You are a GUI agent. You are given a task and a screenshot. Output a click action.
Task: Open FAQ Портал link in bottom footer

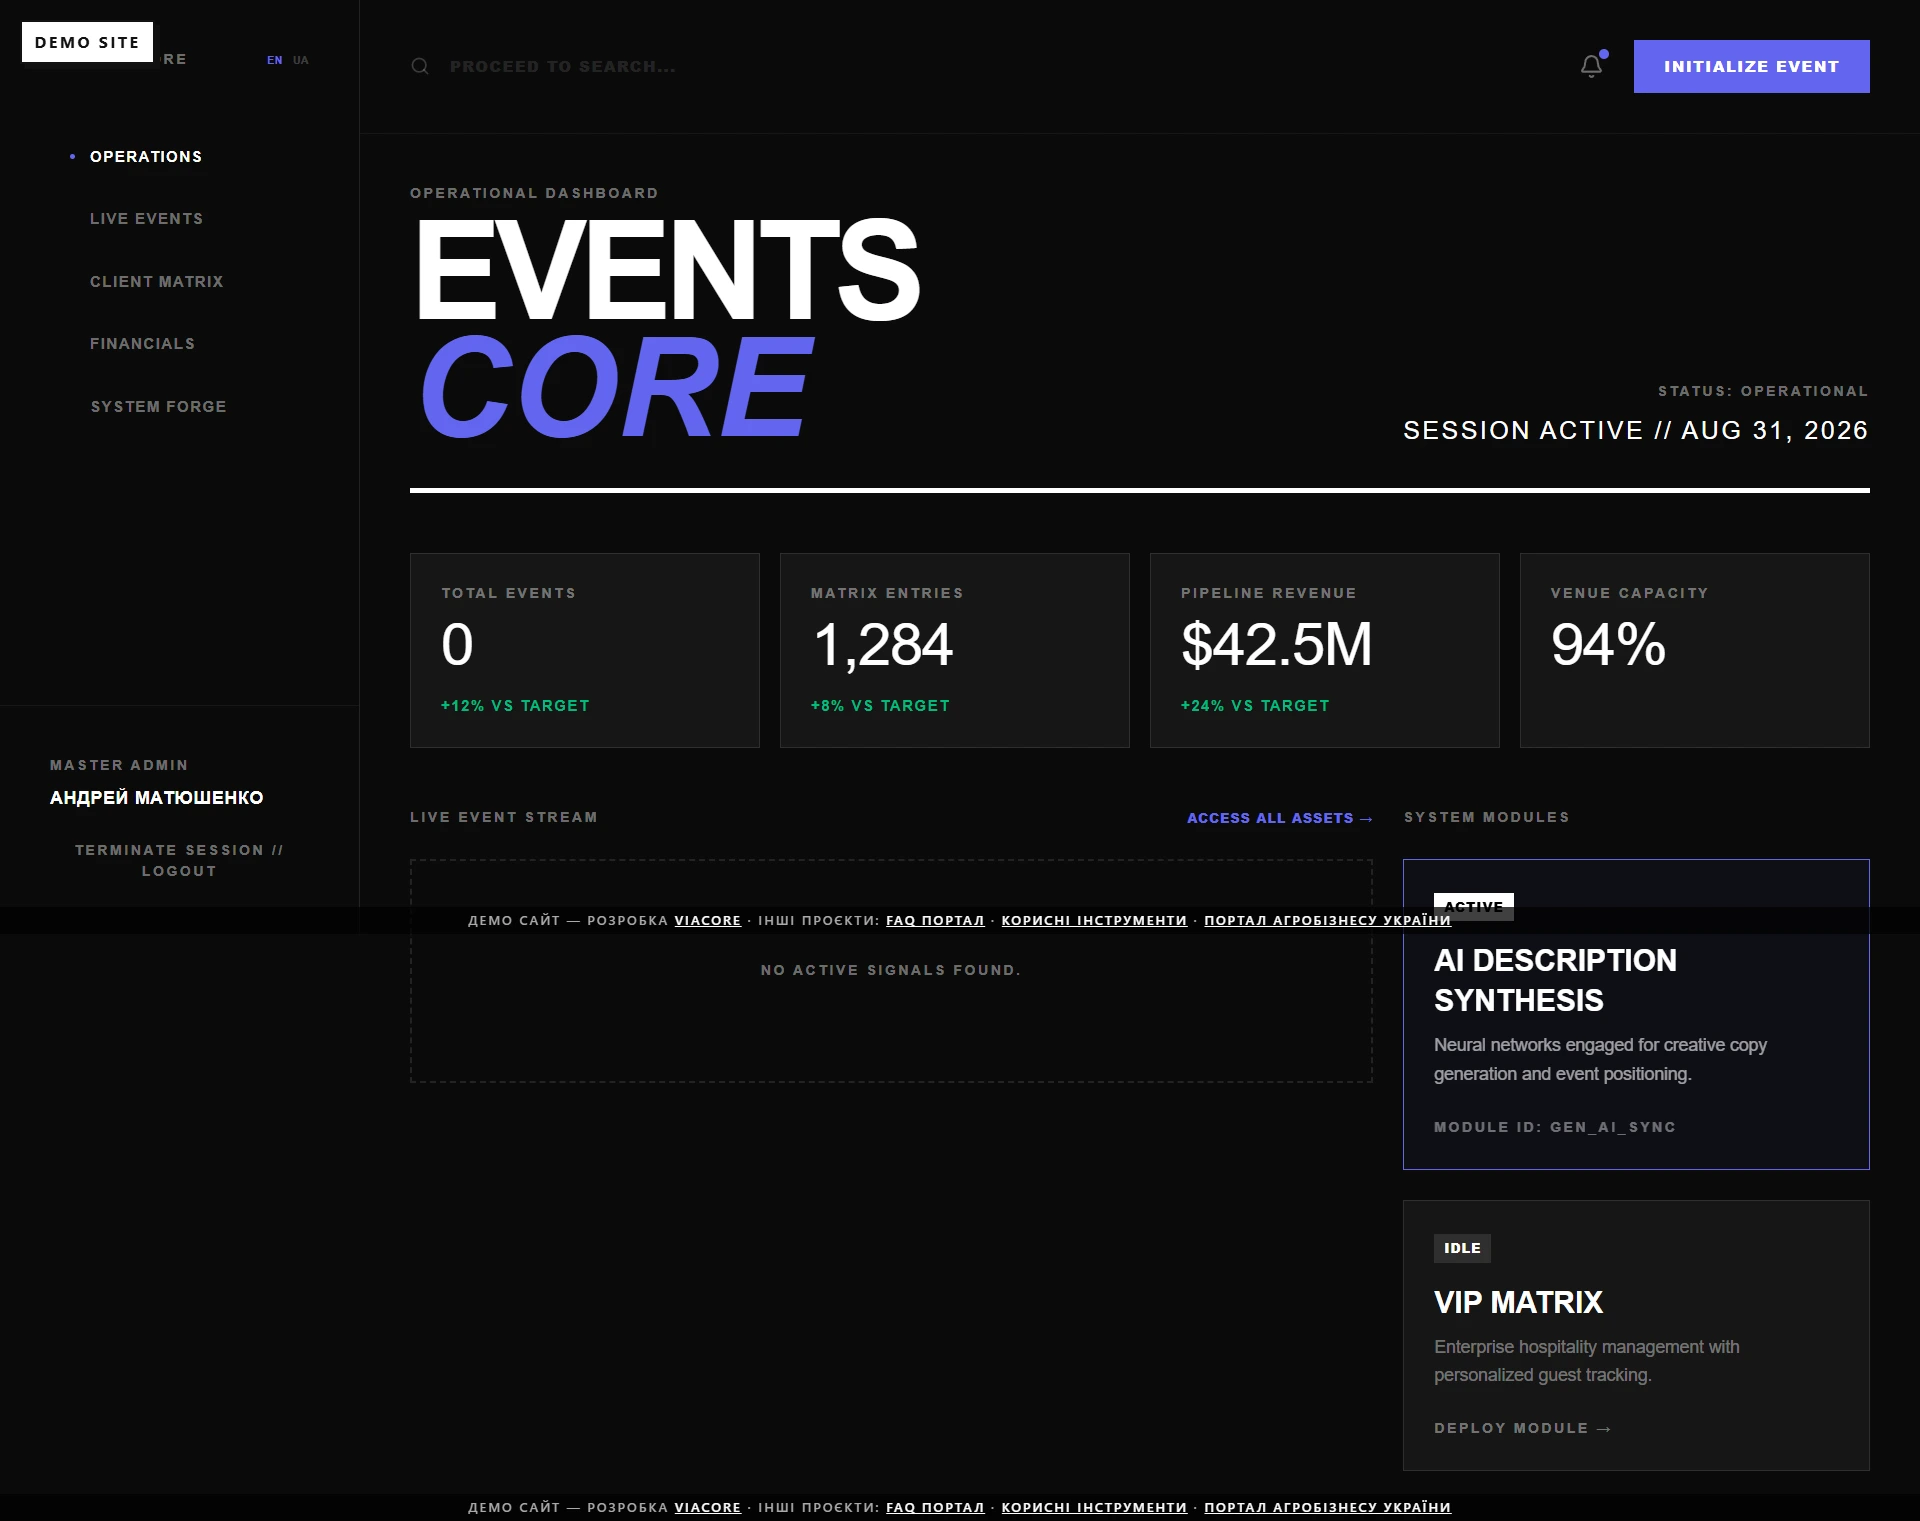pos(935,1507)
